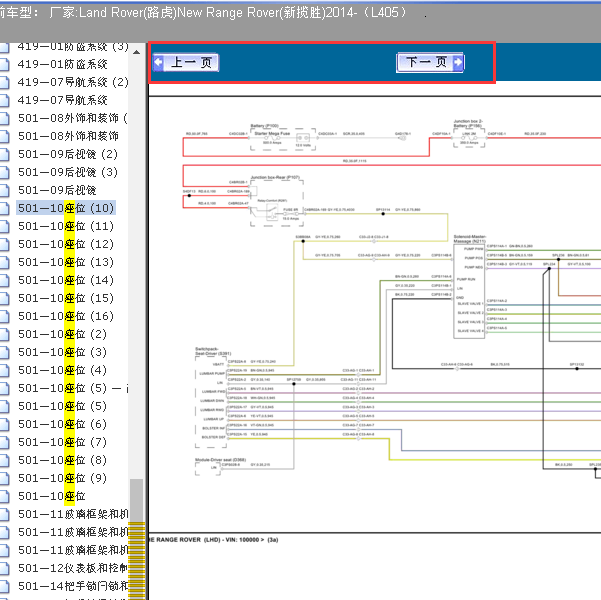Click the left arrow icon on 上一页 button
The image size is (601, 600).
(x=159, y=62)
